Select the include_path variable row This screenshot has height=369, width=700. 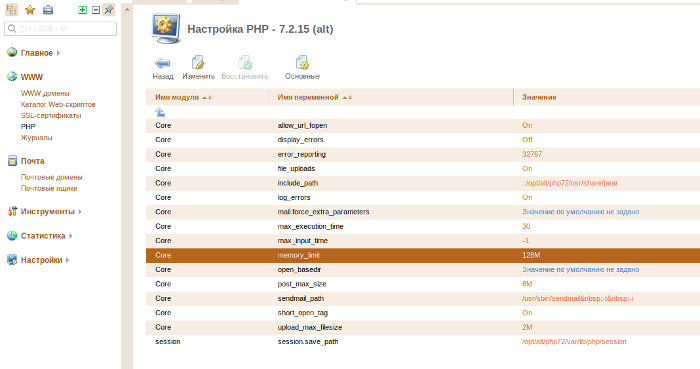point(423,183)
